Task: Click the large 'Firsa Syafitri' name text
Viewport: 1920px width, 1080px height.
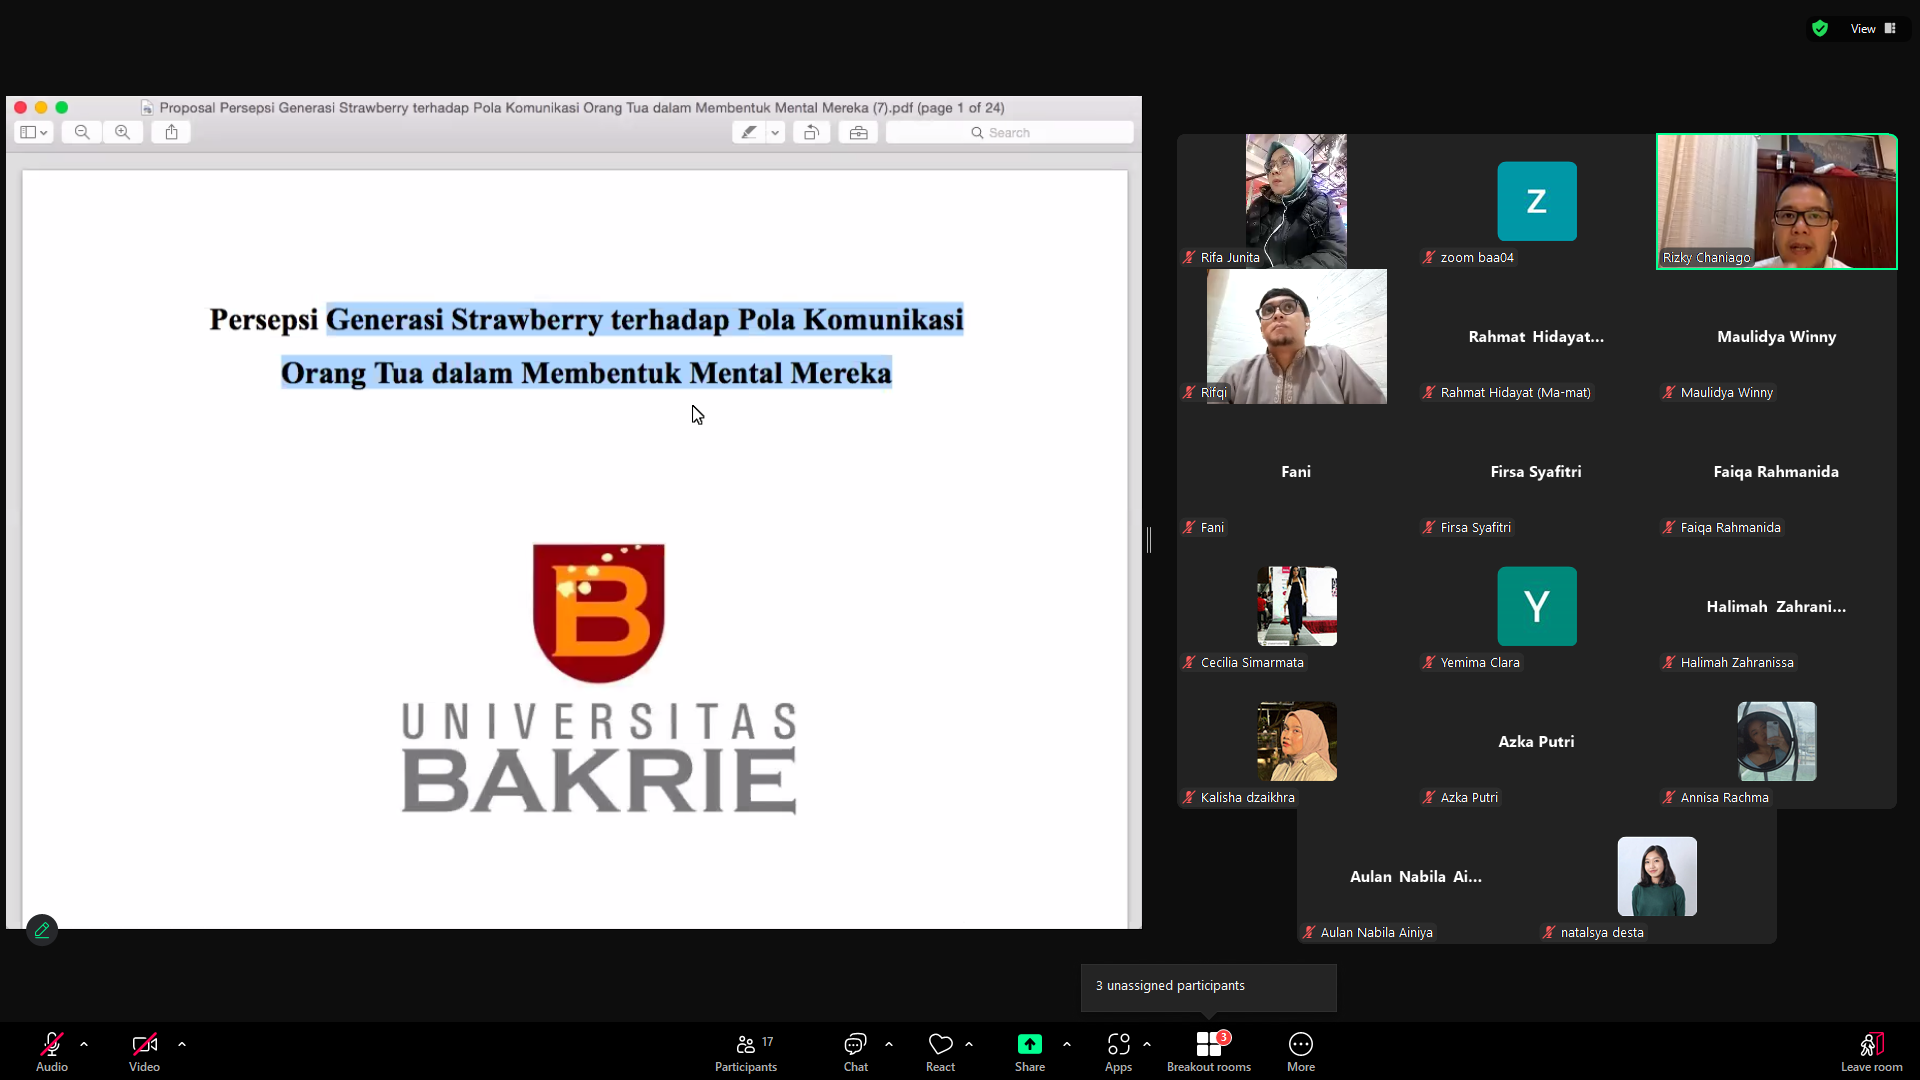Action: pyautogui.click(x=1536, y=472)
